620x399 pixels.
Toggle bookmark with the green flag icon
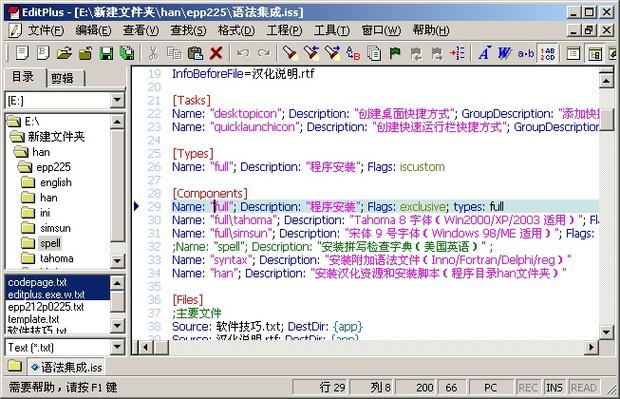(x=395, y=53)
